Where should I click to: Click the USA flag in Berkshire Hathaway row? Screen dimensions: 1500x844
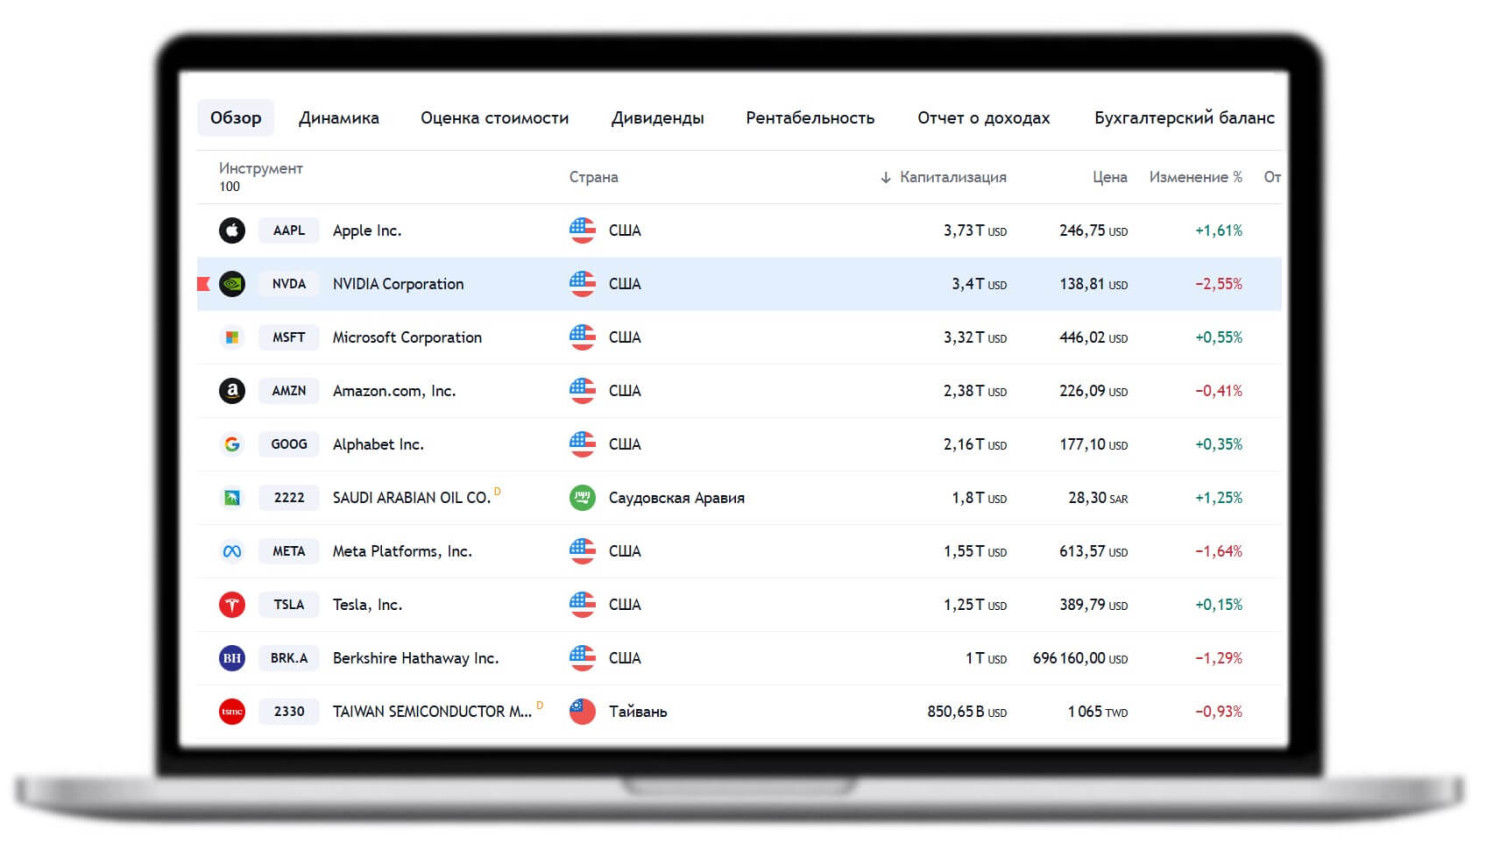pos(582,658)
